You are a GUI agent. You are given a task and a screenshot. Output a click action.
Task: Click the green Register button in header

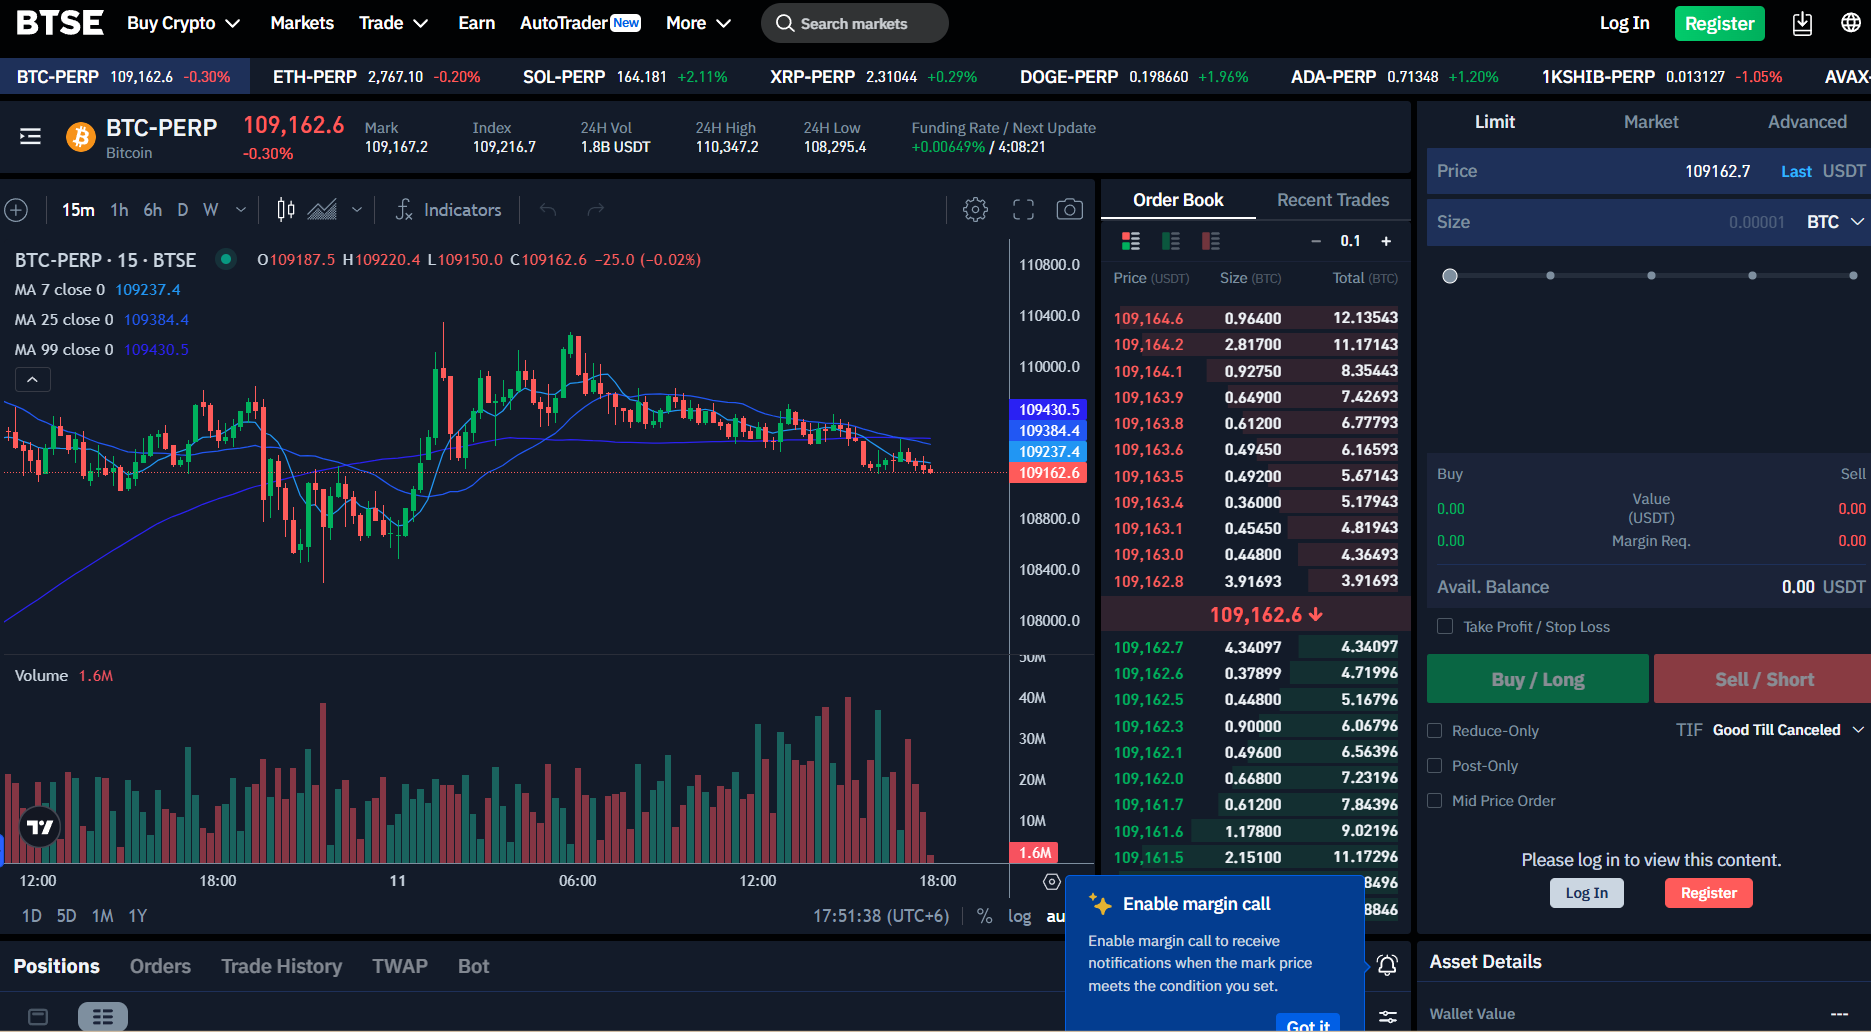click(1719, 23)
